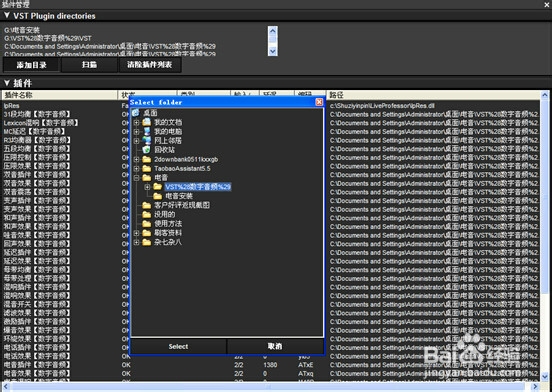Click the TaobaoAssistant5.5 folder icon

pyautogui.click(x=146, y=168)
